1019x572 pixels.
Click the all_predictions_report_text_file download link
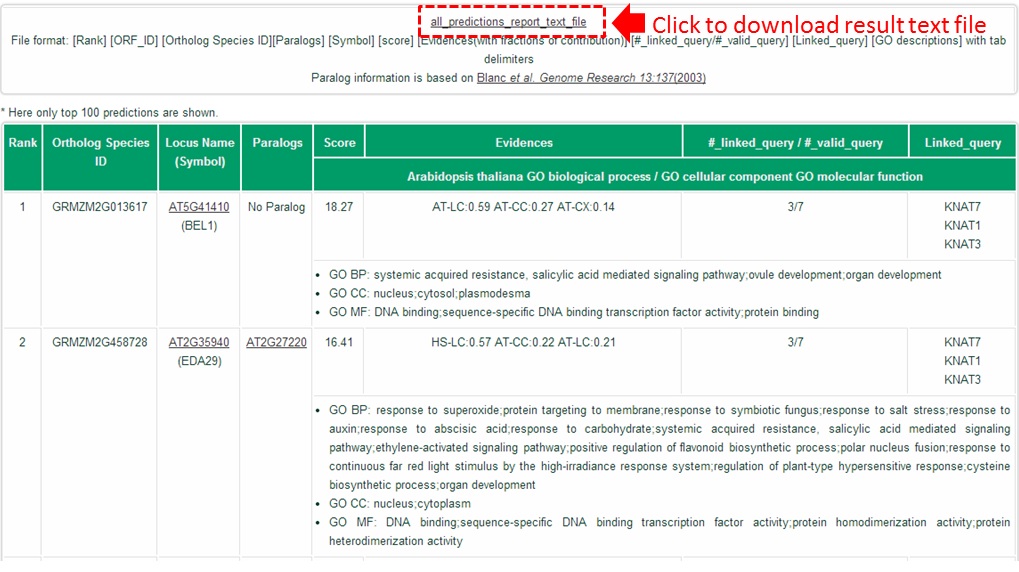pyautogui.click(x=508, y=22)
